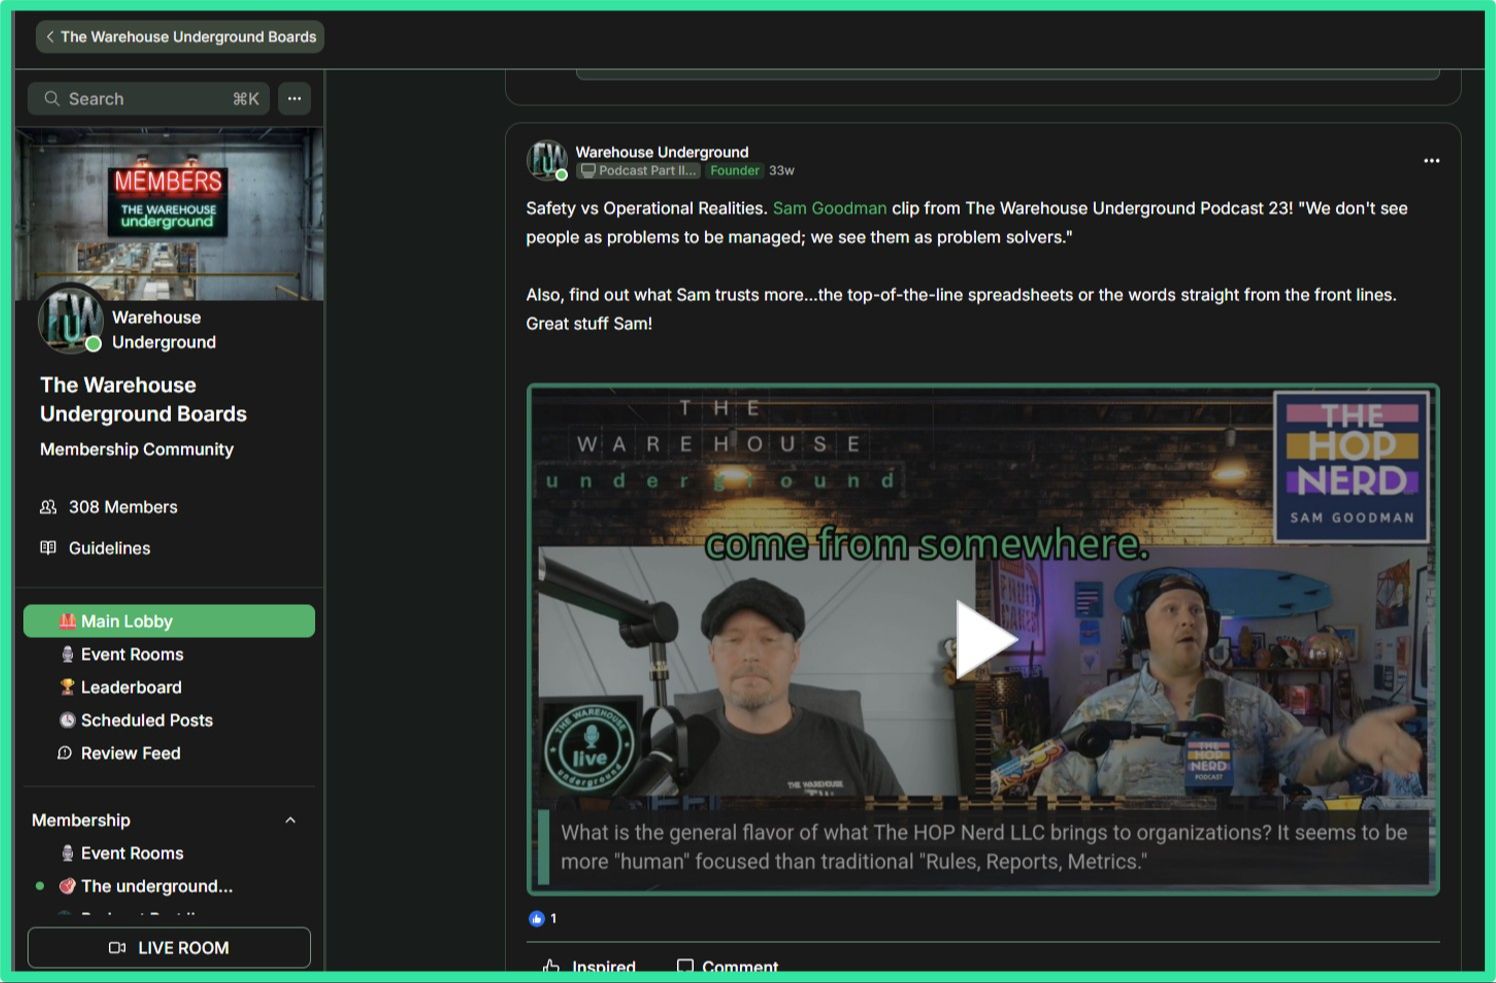Click the Founder badge on the post
Screen dimensions: 1496x983
pos(735,171)
